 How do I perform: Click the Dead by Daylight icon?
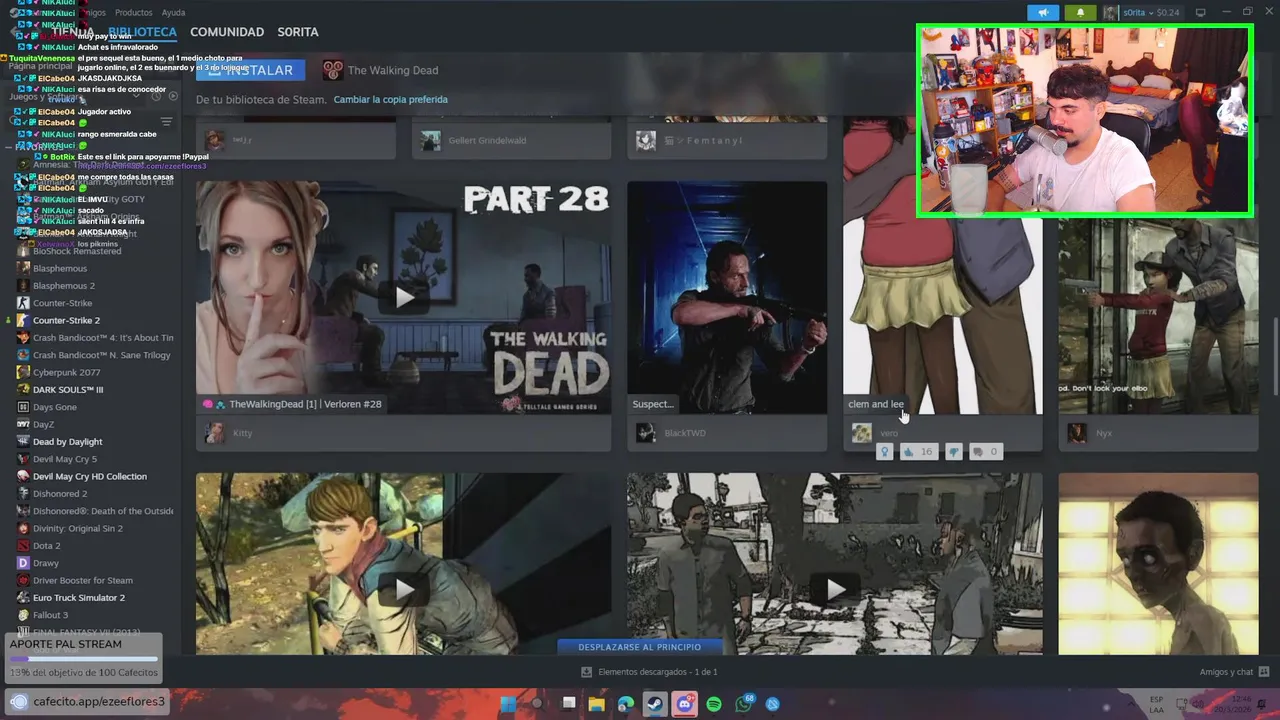click(23, 442)
